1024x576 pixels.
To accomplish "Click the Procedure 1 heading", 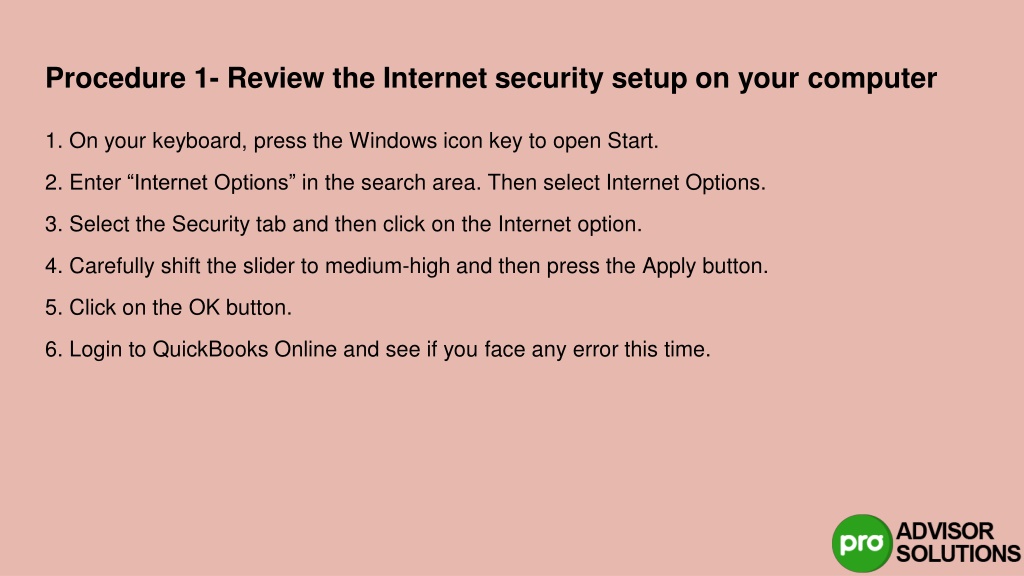I will point(491,78).
